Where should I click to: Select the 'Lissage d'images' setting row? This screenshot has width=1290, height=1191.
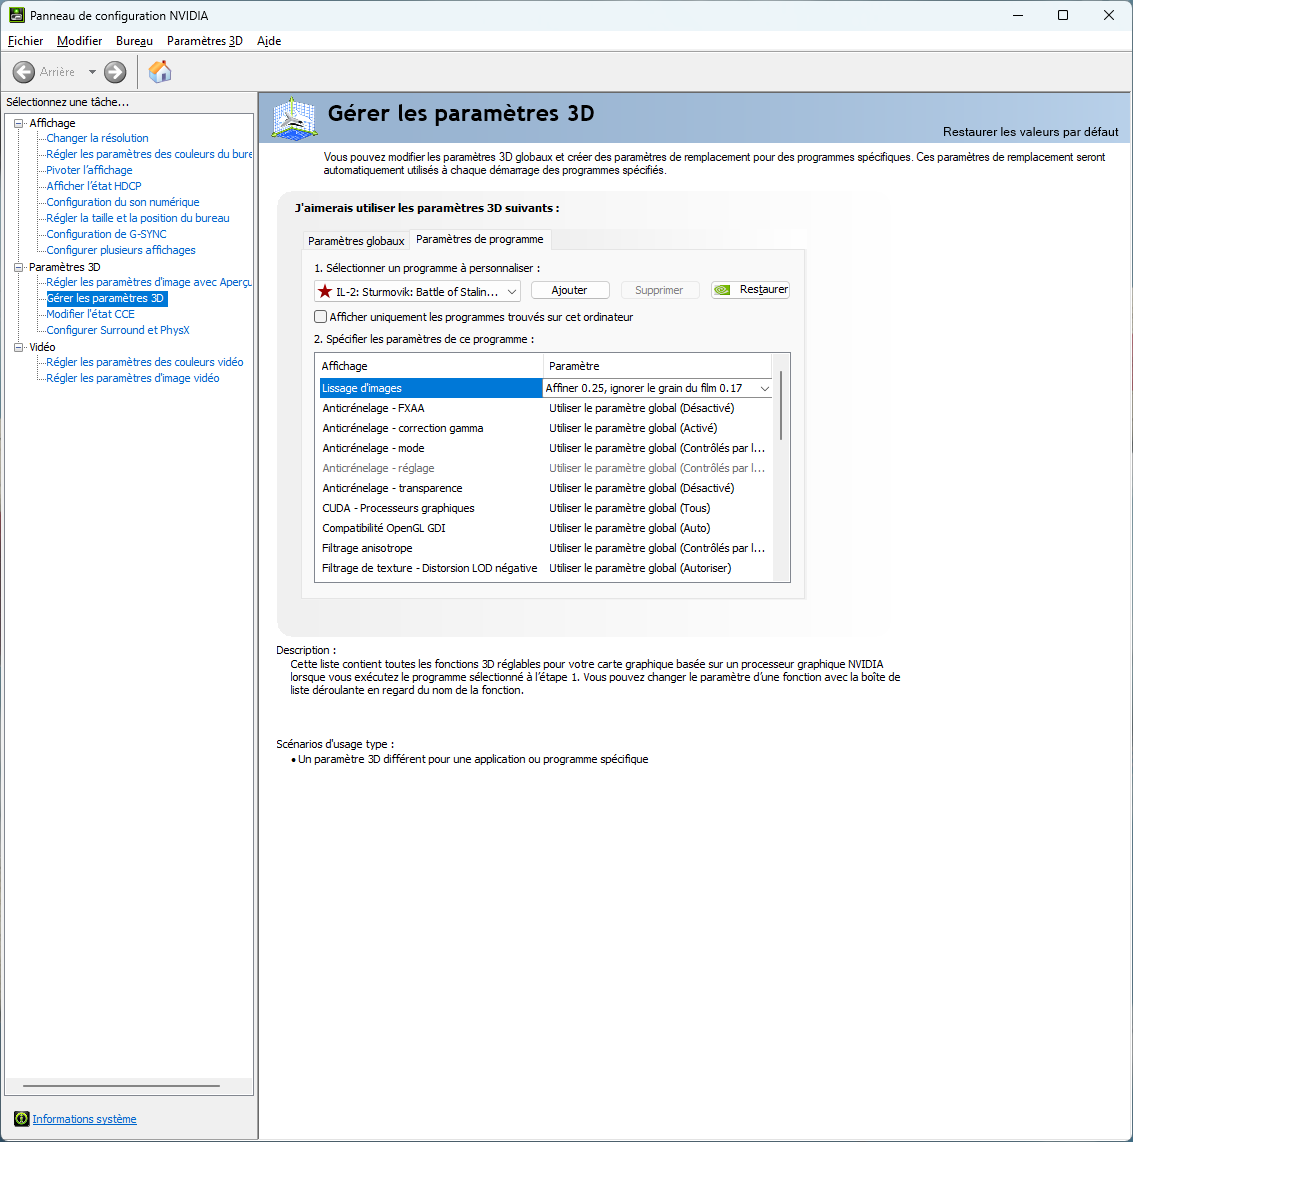(430, 388)
